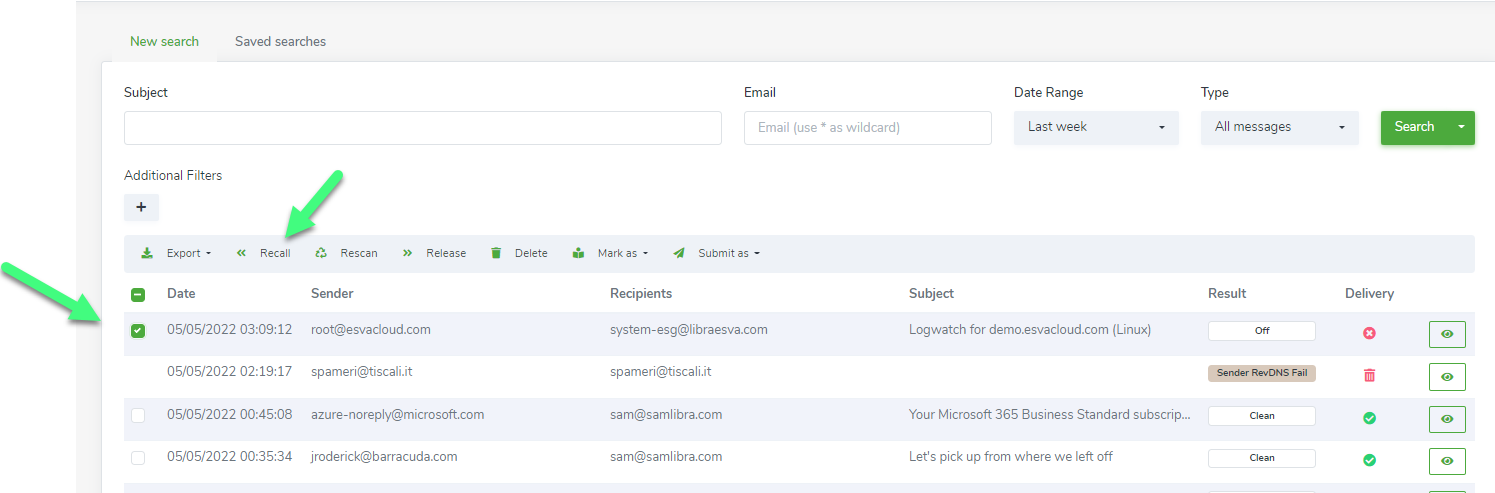
Task: Click the Rescan recycle icon
Action: click(321, 253)
